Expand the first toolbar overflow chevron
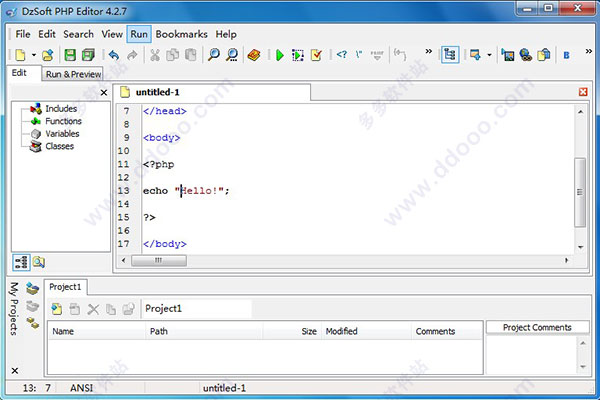 click(429, 51)
